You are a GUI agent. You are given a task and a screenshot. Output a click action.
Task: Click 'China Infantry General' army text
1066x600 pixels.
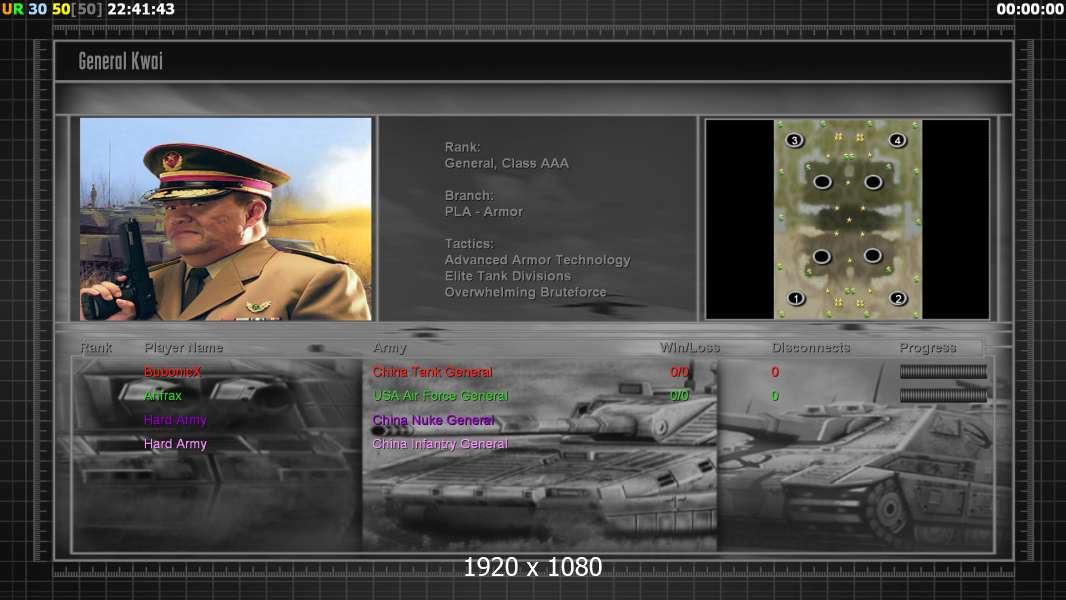point(440,444)
